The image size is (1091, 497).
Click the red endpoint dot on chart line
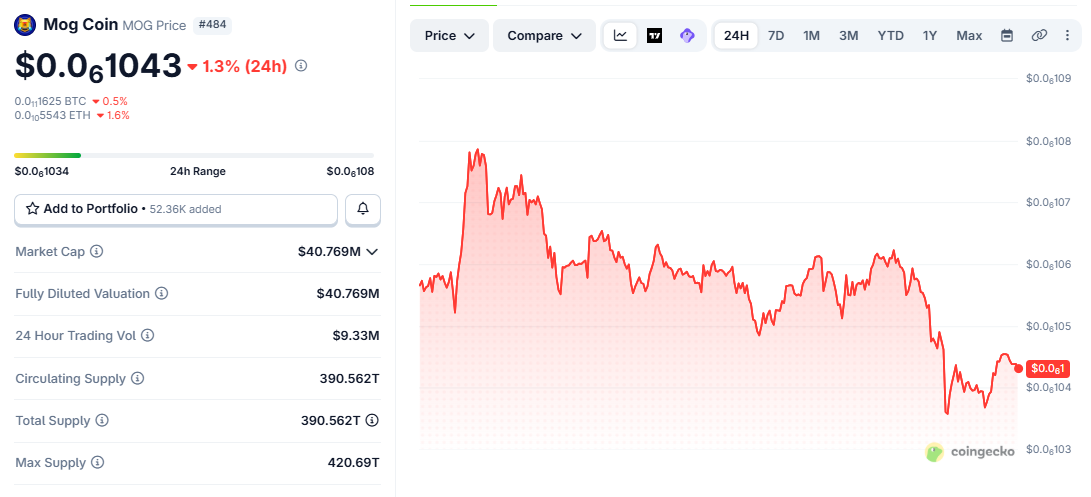(x=1018, y=368)
